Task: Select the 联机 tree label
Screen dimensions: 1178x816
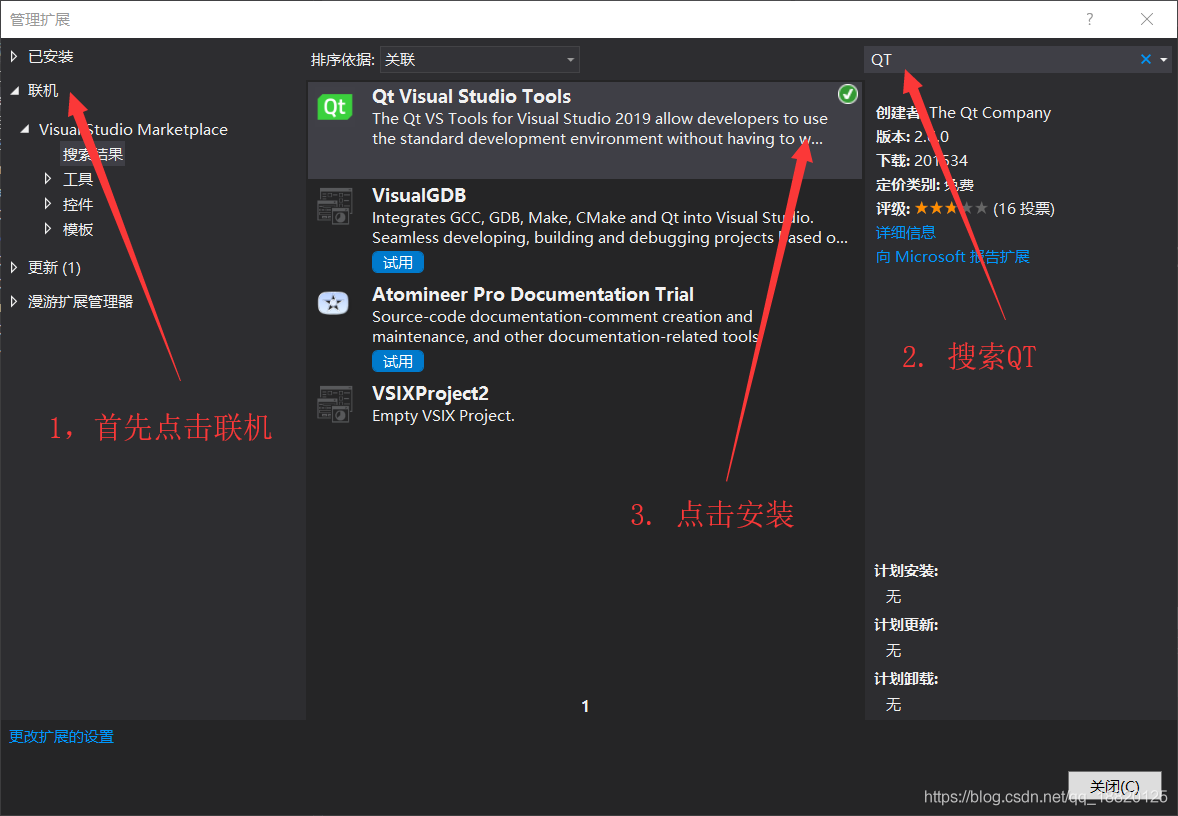Action: [x=43, y=90]
